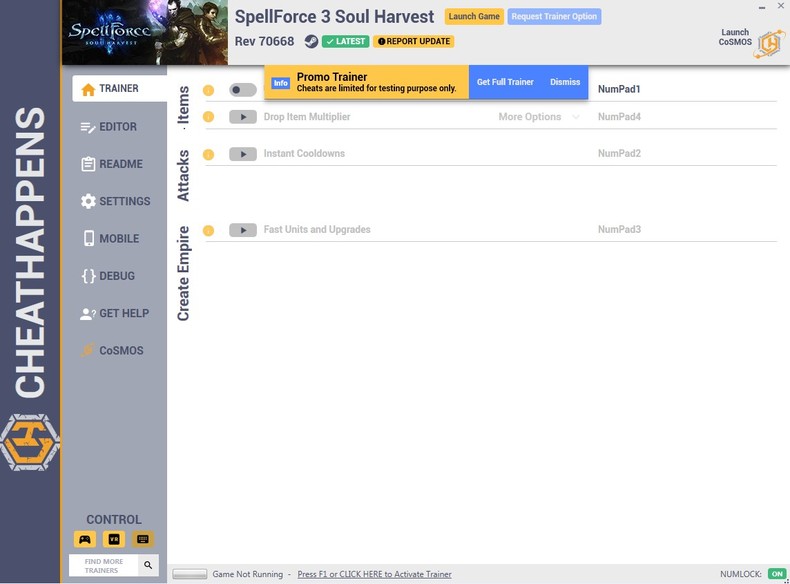Screen dimensions: 790x584
Task: Activate Drop Item Multiplier play button
Action: click(x=243, y=117)
